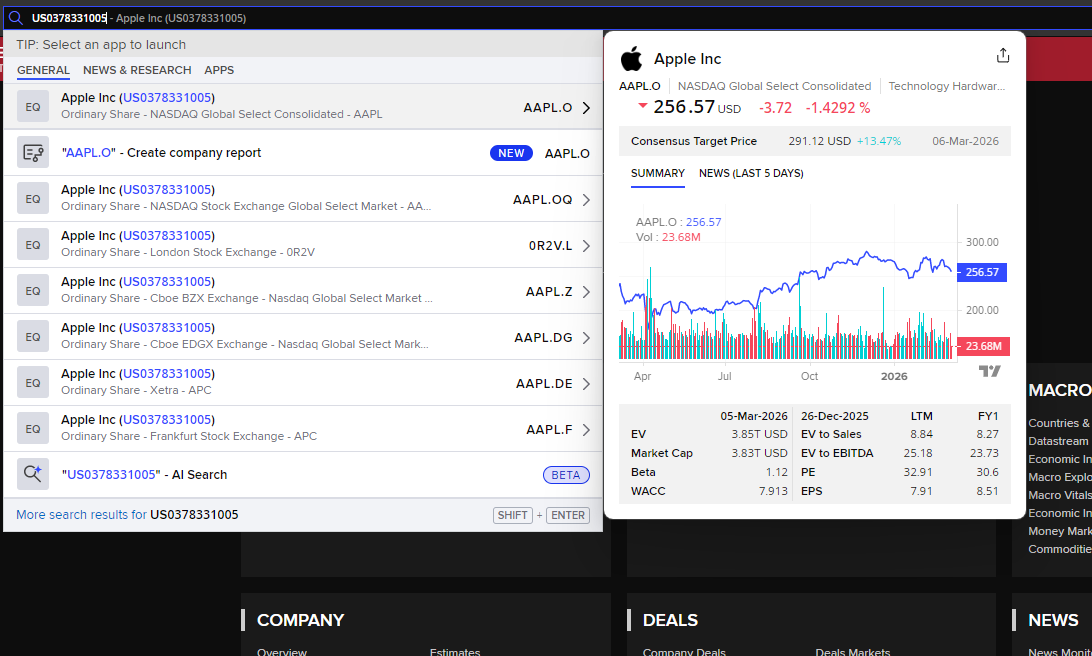1092x656 pixels.
Task: Expand the AAPL.O result chevron
Action: point(586,107)
